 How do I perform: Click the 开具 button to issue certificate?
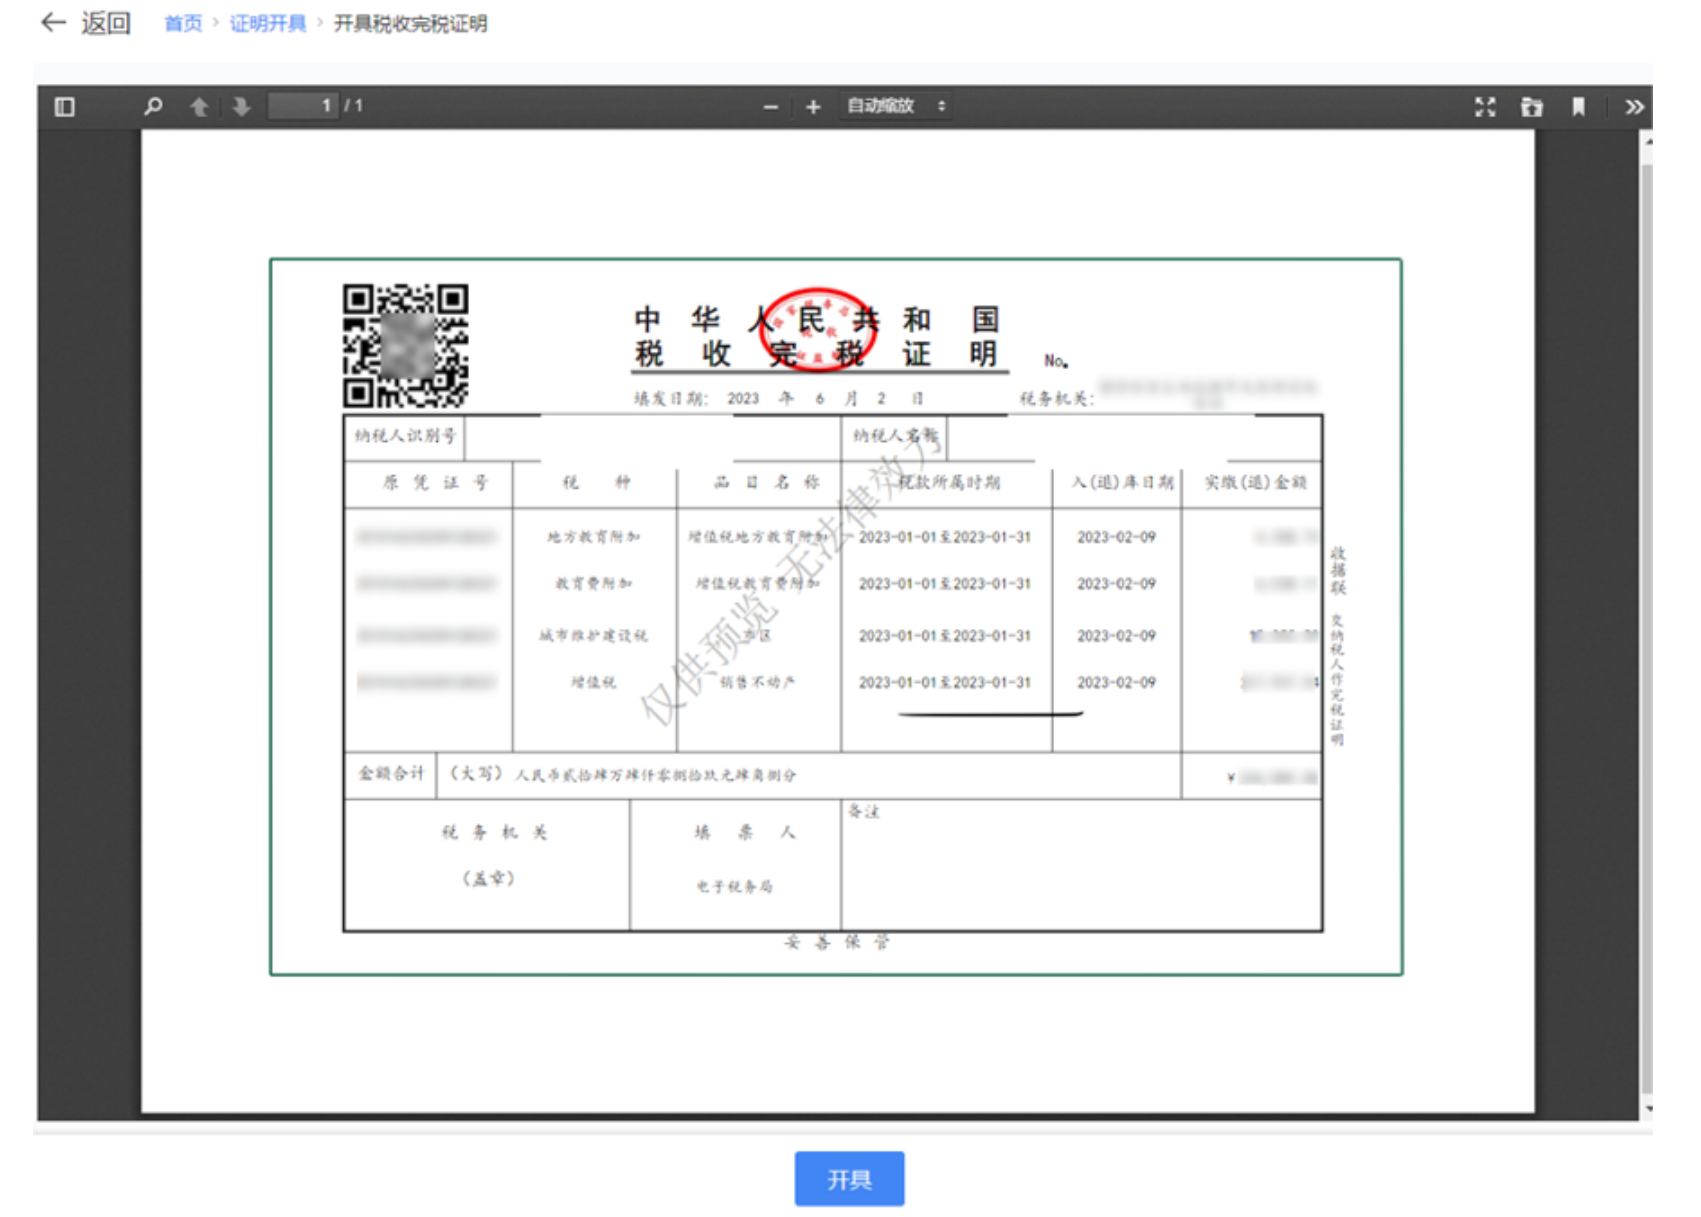click(x=849, y=1180)
